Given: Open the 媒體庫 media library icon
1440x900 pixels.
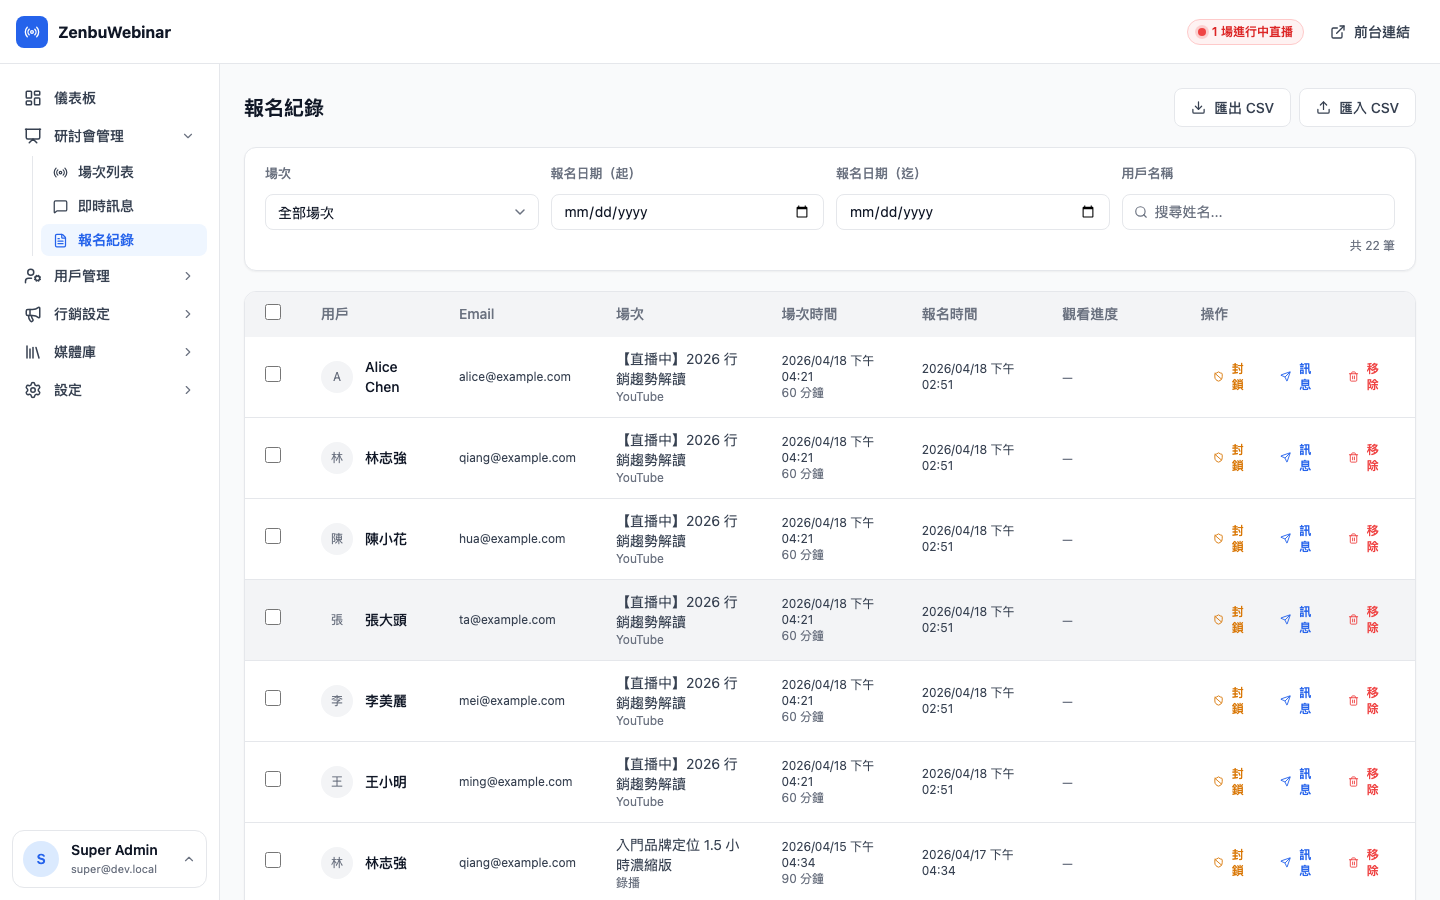Looking at the screenshot, I should tap(32, 351).
